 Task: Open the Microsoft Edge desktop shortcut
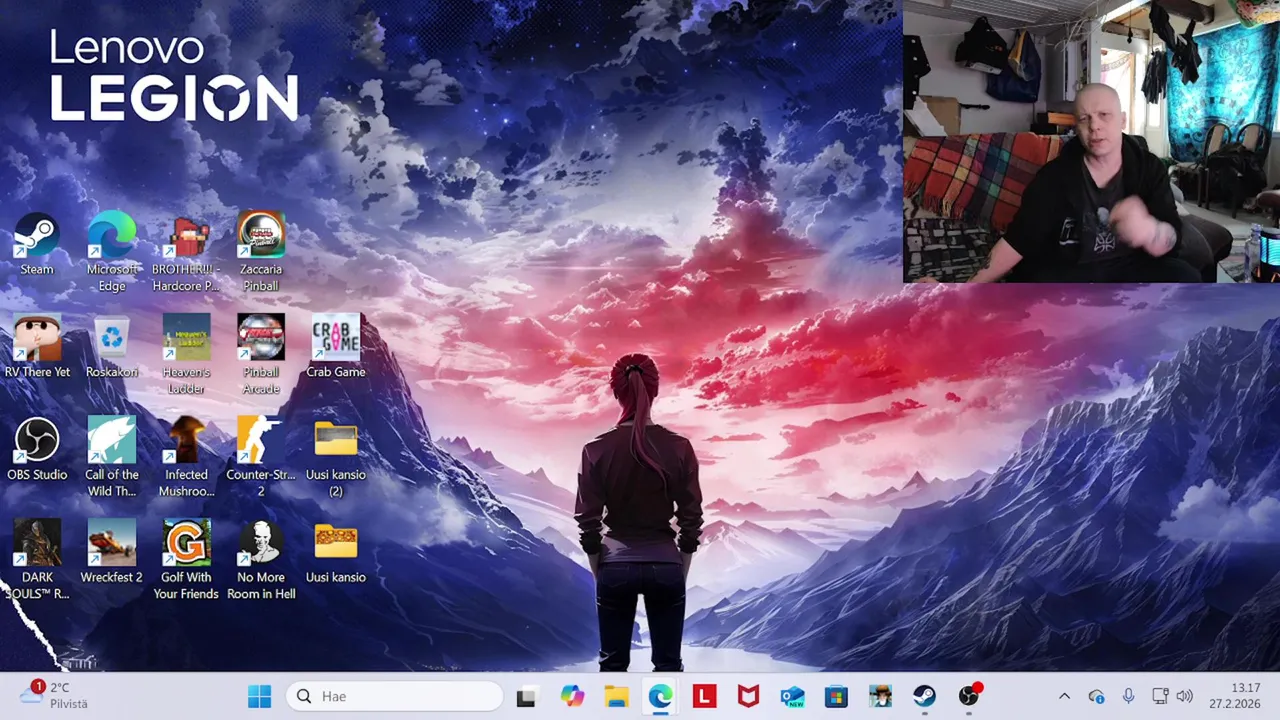[112, 252]
